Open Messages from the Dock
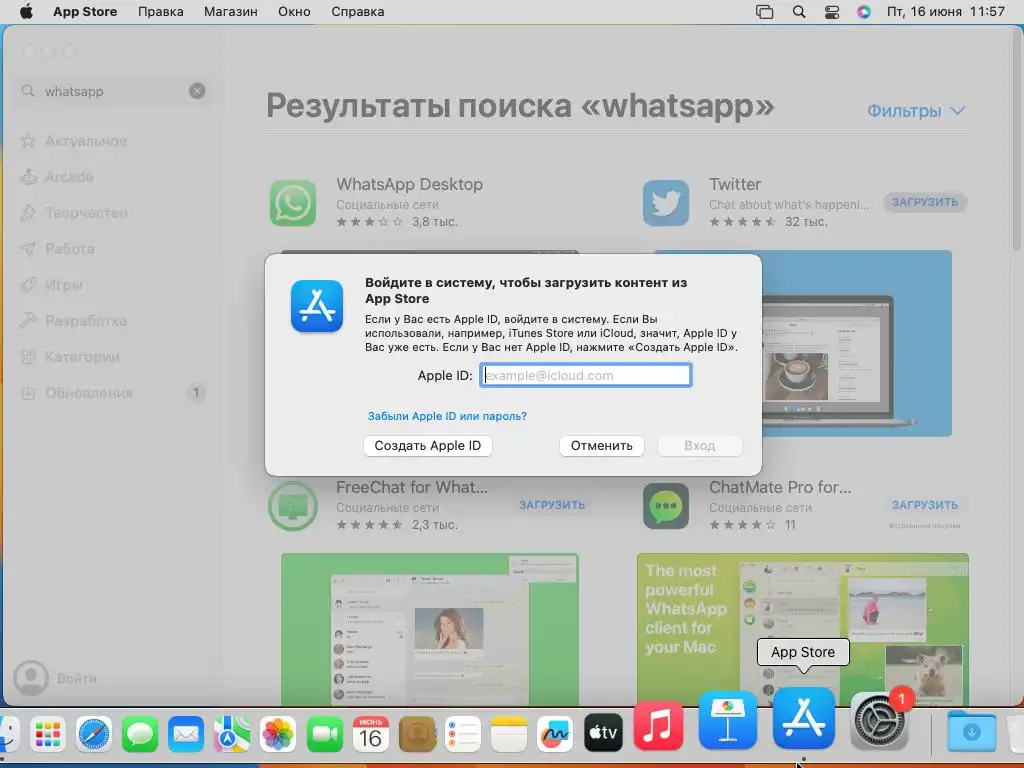The height and width of the screenshot is (768, 1024). click(x=140, y=733)
